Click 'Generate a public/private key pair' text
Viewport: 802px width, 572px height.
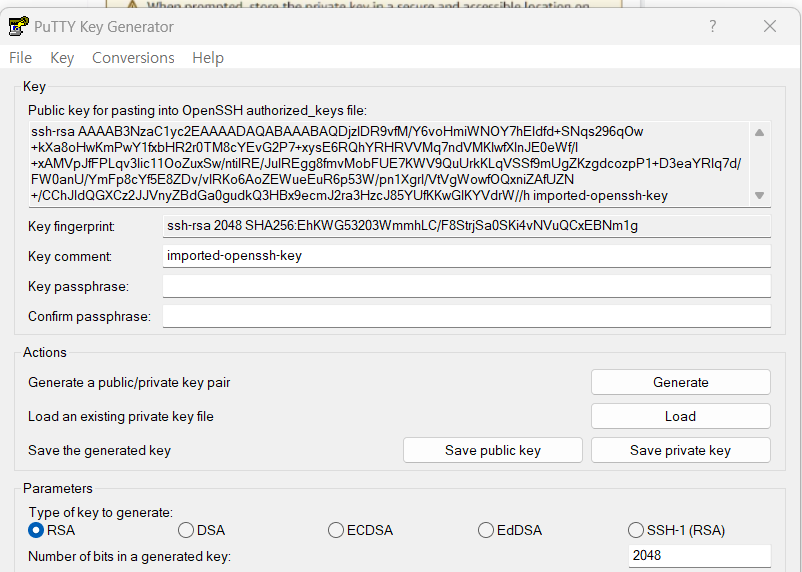[x=129, y=383]
